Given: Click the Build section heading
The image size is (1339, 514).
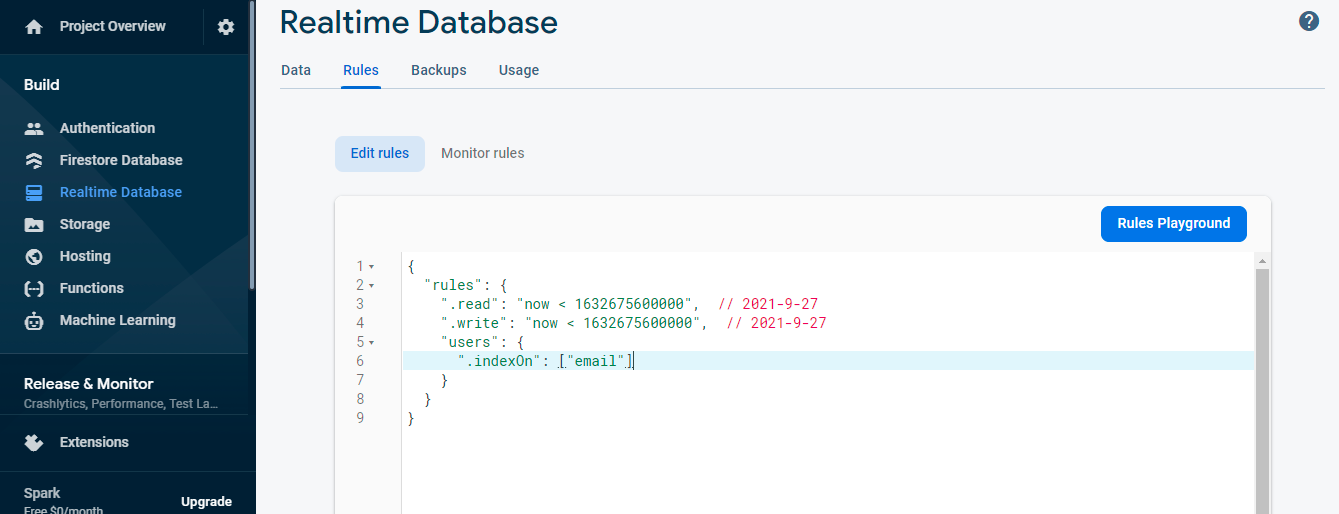Looking at the screenshot, I should tap(42, 85).
